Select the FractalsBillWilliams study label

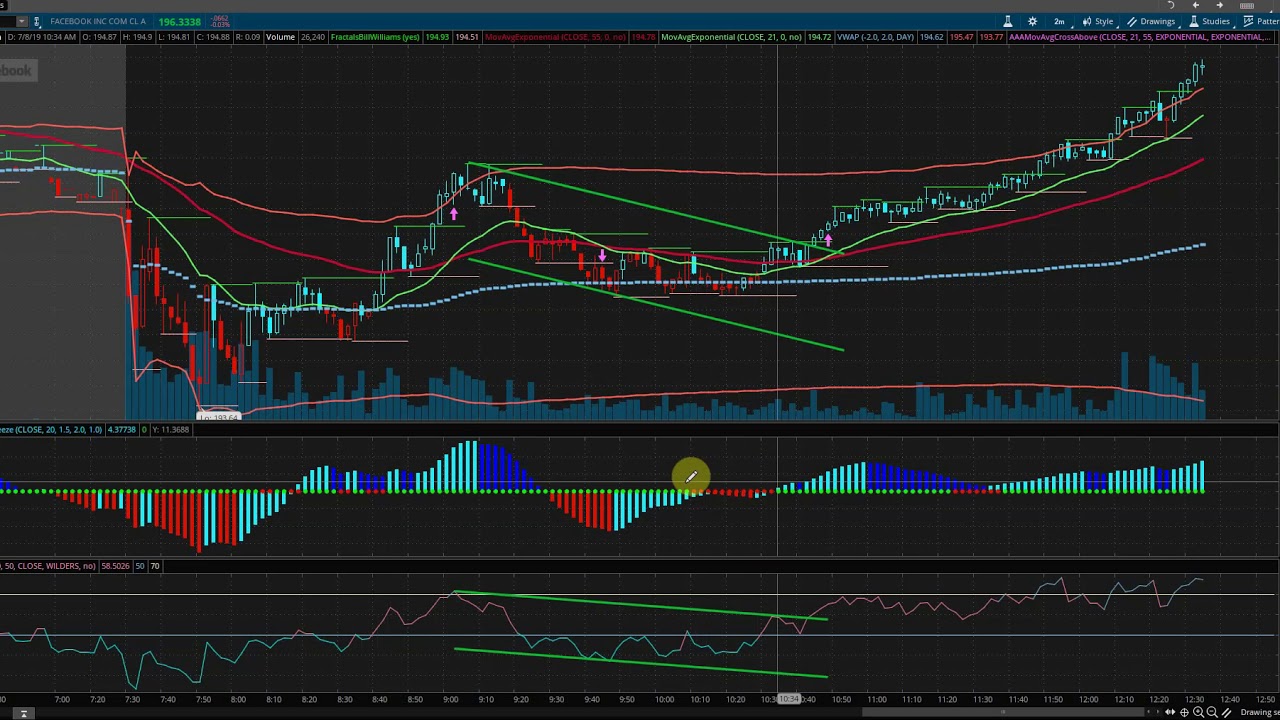375,37
